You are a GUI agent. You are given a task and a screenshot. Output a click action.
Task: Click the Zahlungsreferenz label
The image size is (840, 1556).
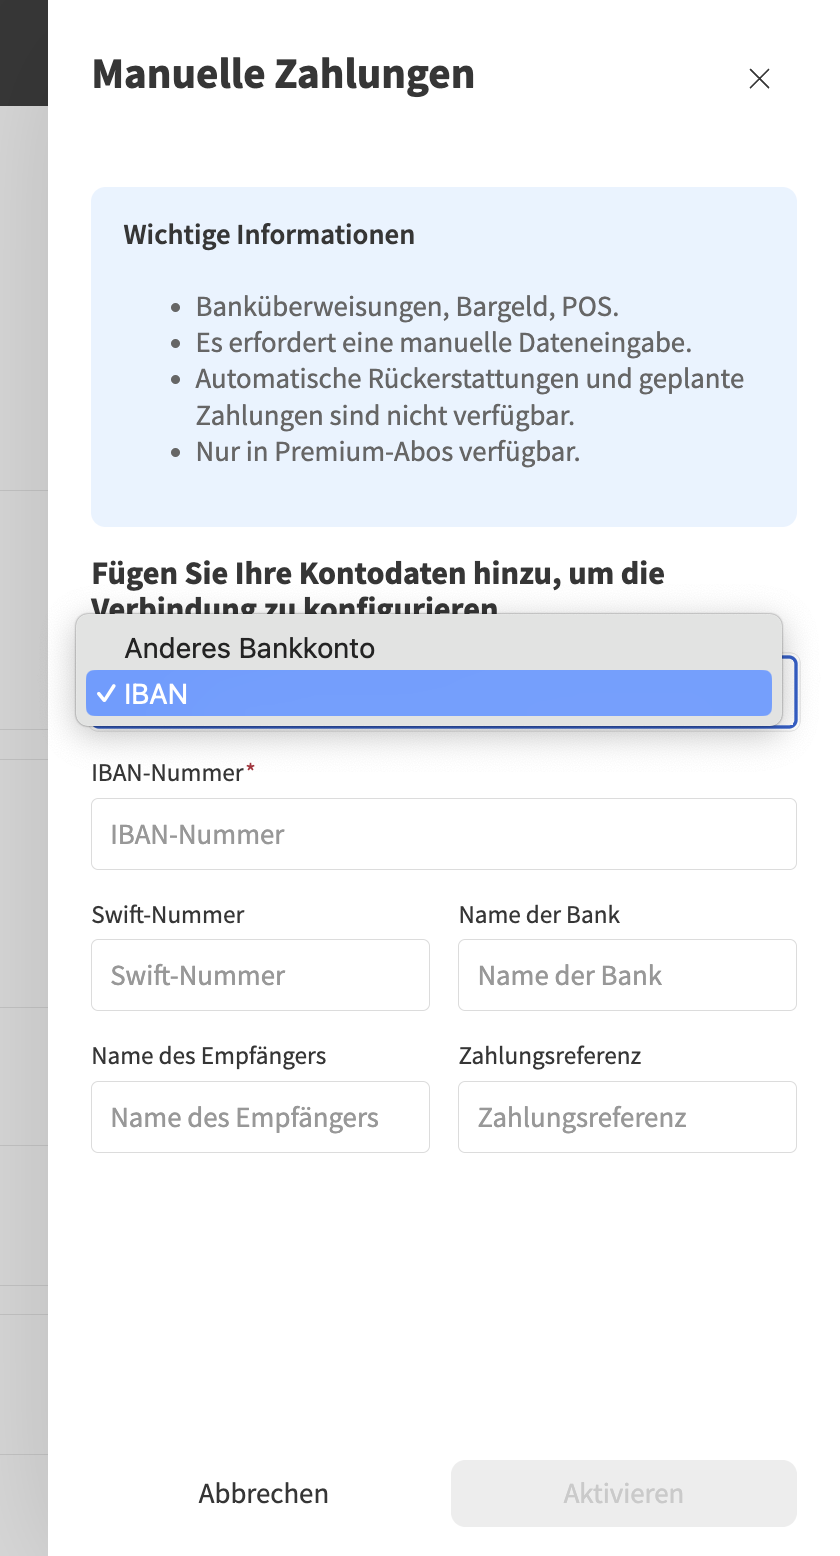click(x=550, y=1056)
